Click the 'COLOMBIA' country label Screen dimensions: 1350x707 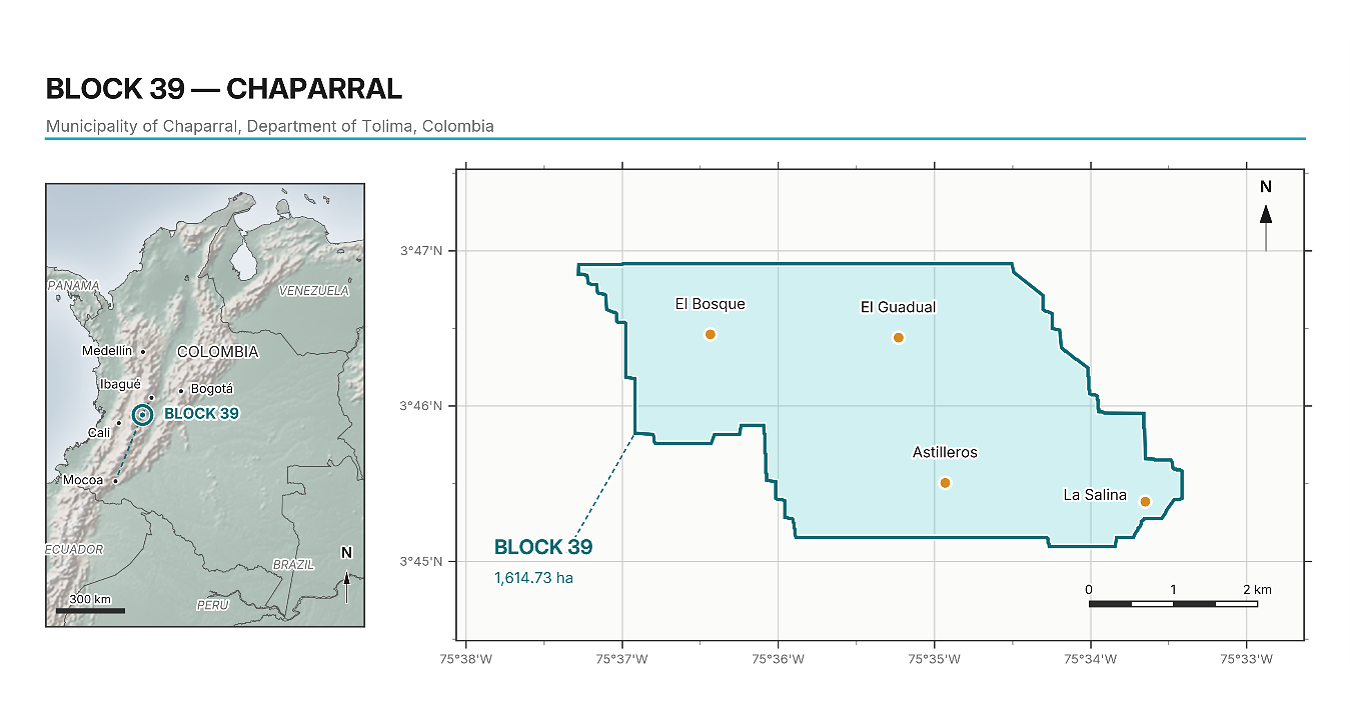[217, 352]
